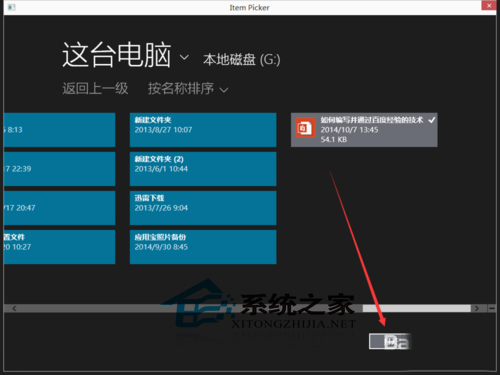The image size is (500, 375).
Task: Click the 这台电脑 heading text
Action: click(x=117, y=55)
